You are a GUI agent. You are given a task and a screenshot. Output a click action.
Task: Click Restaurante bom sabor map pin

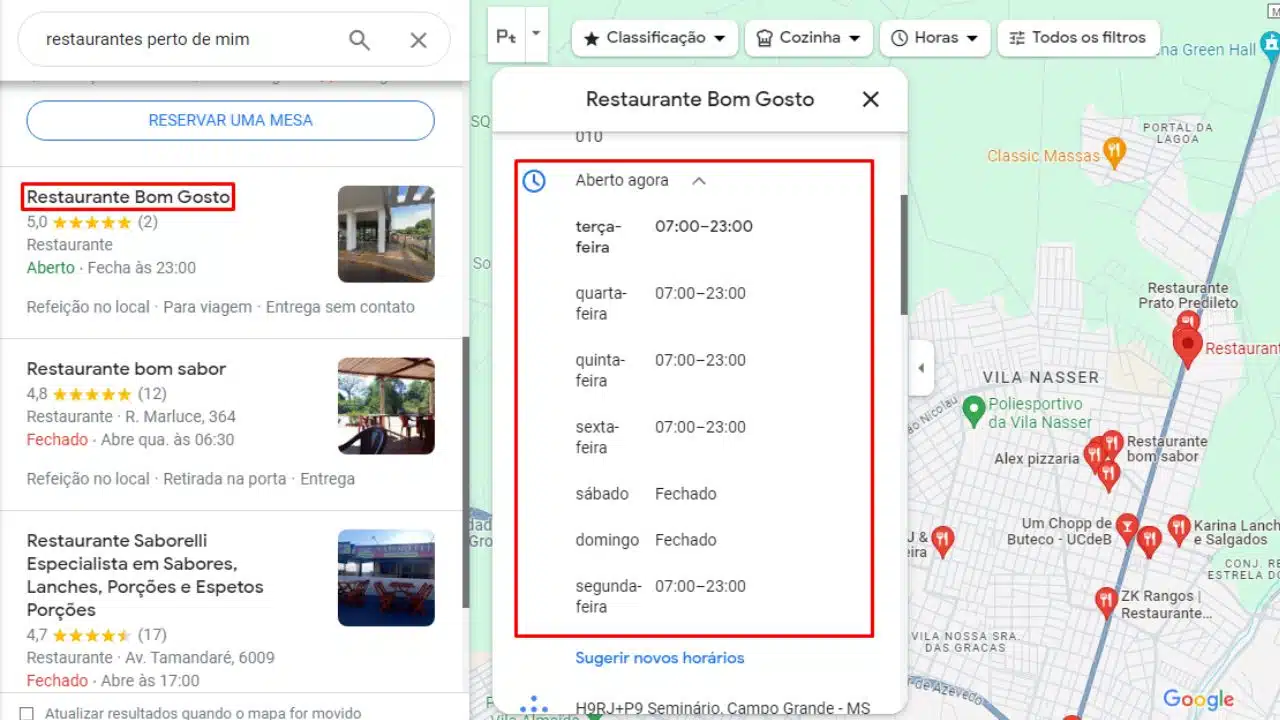pyautogui.click(x=1112, y=444)
